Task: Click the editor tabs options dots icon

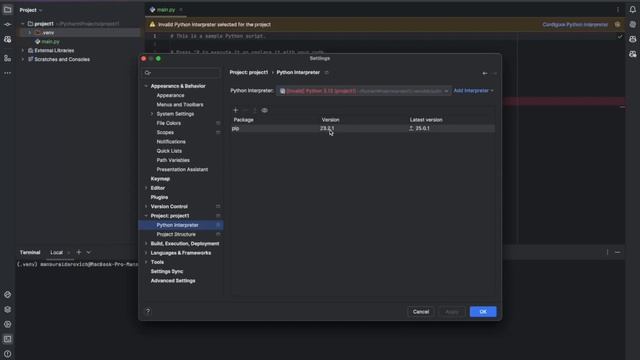Action: click(618, 9)
